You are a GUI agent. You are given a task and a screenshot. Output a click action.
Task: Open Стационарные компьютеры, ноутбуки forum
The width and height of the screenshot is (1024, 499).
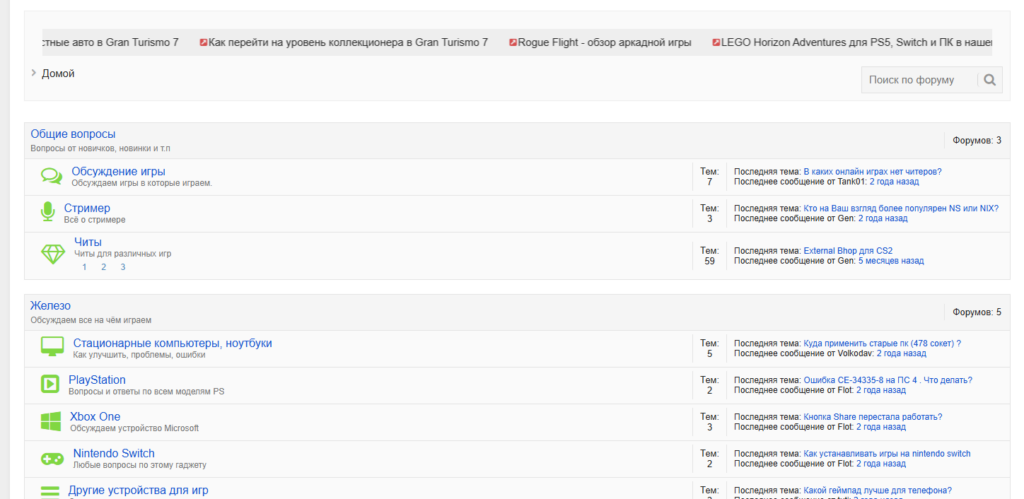(172, 343)
